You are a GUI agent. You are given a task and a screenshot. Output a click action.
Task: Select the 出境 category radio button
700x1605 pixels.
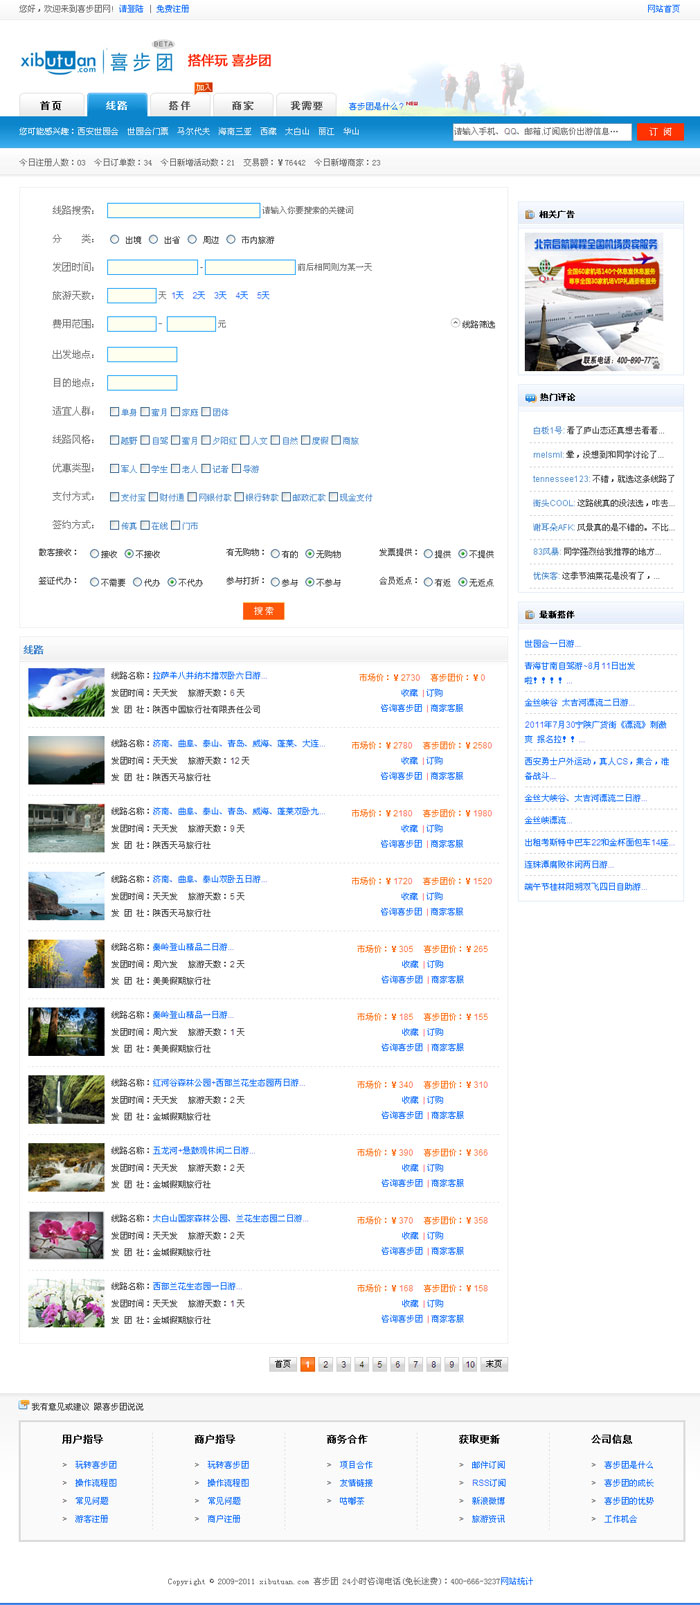114,240
